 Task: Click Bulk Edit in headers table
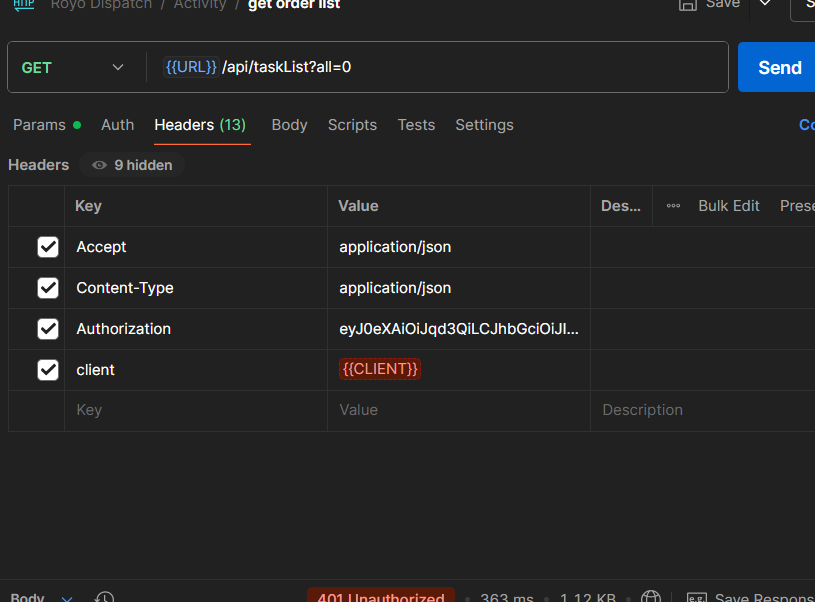coord(728,206)
